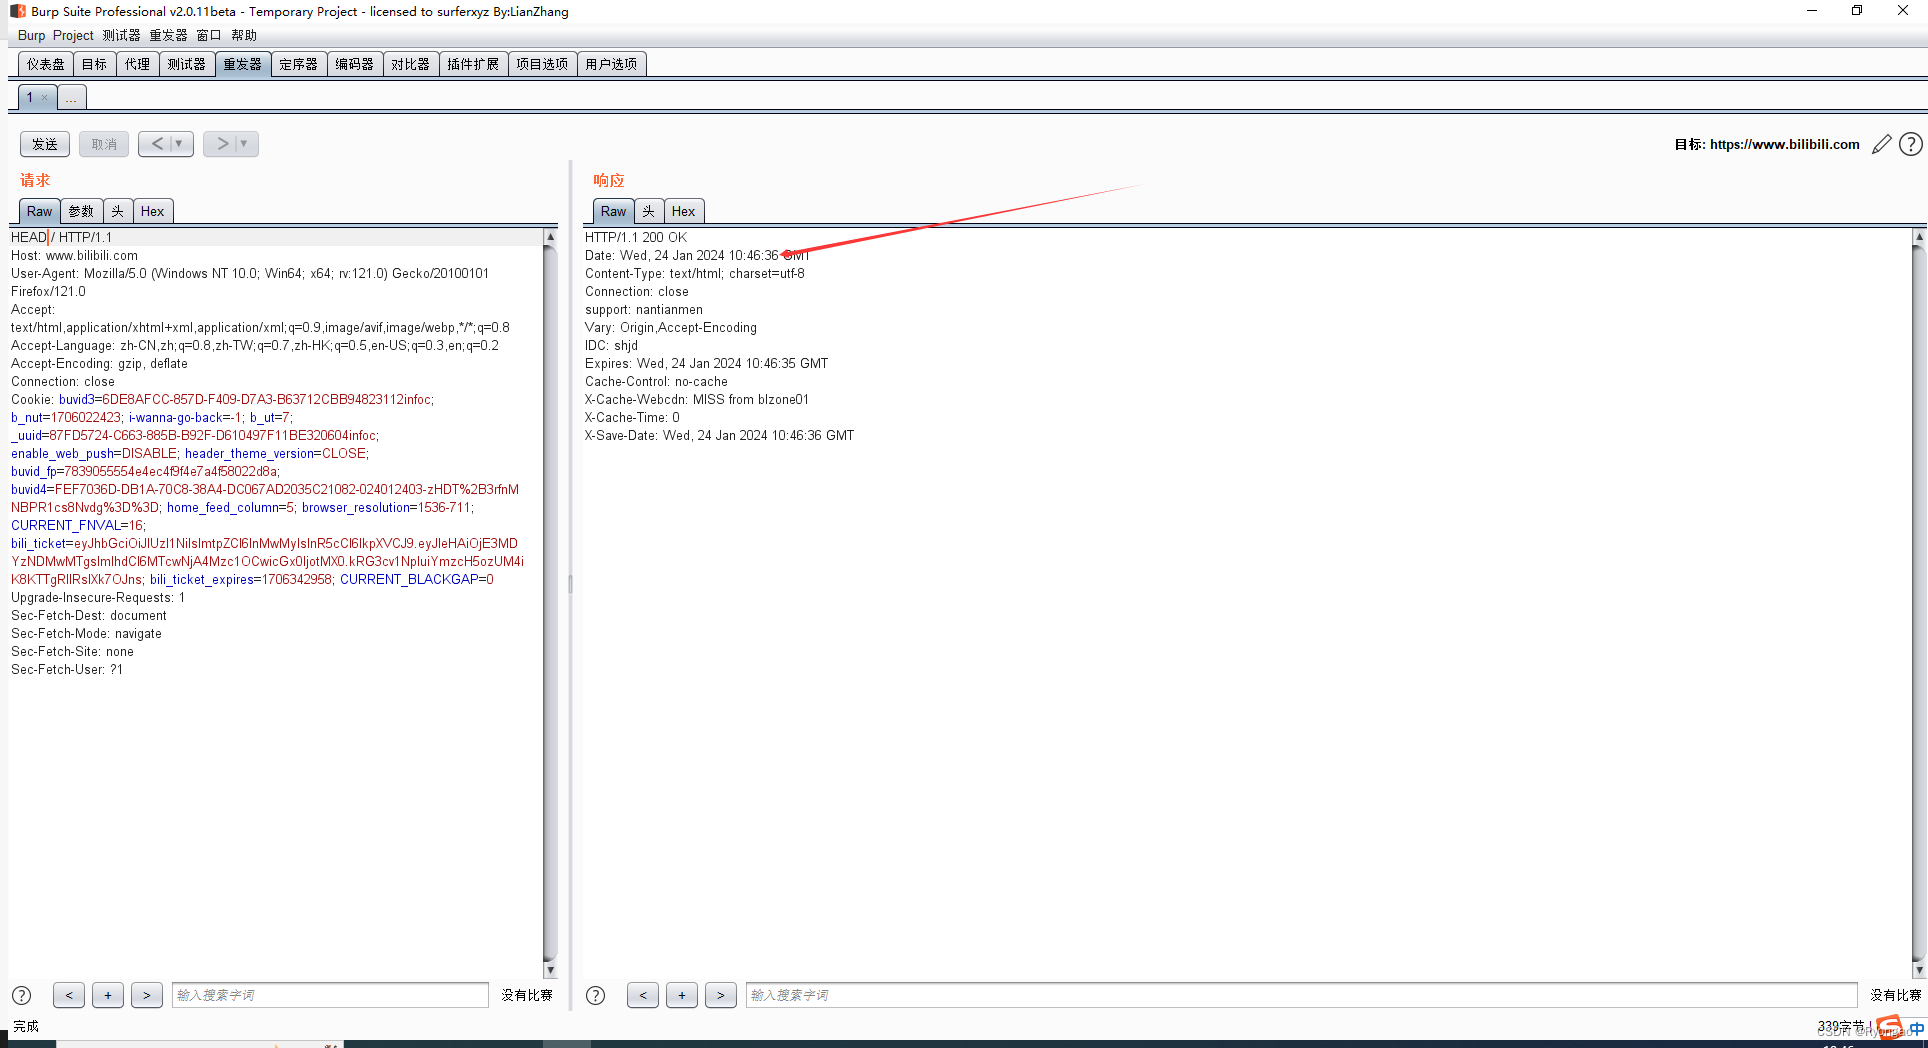Switch to the 重发器 main tab
The image size is (1928, 1048).
click(x=242, y=64)
